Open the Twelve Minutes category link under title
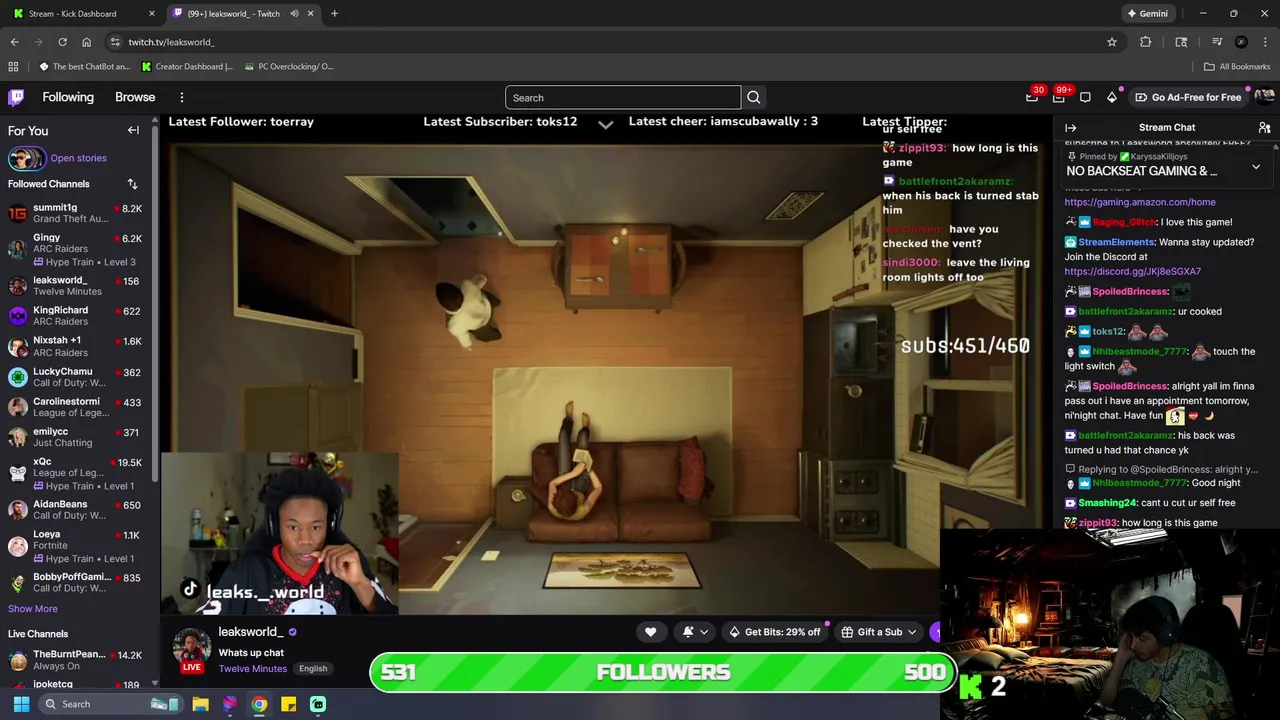Viewport: 1280px width, 720px height. click(253, 669)
